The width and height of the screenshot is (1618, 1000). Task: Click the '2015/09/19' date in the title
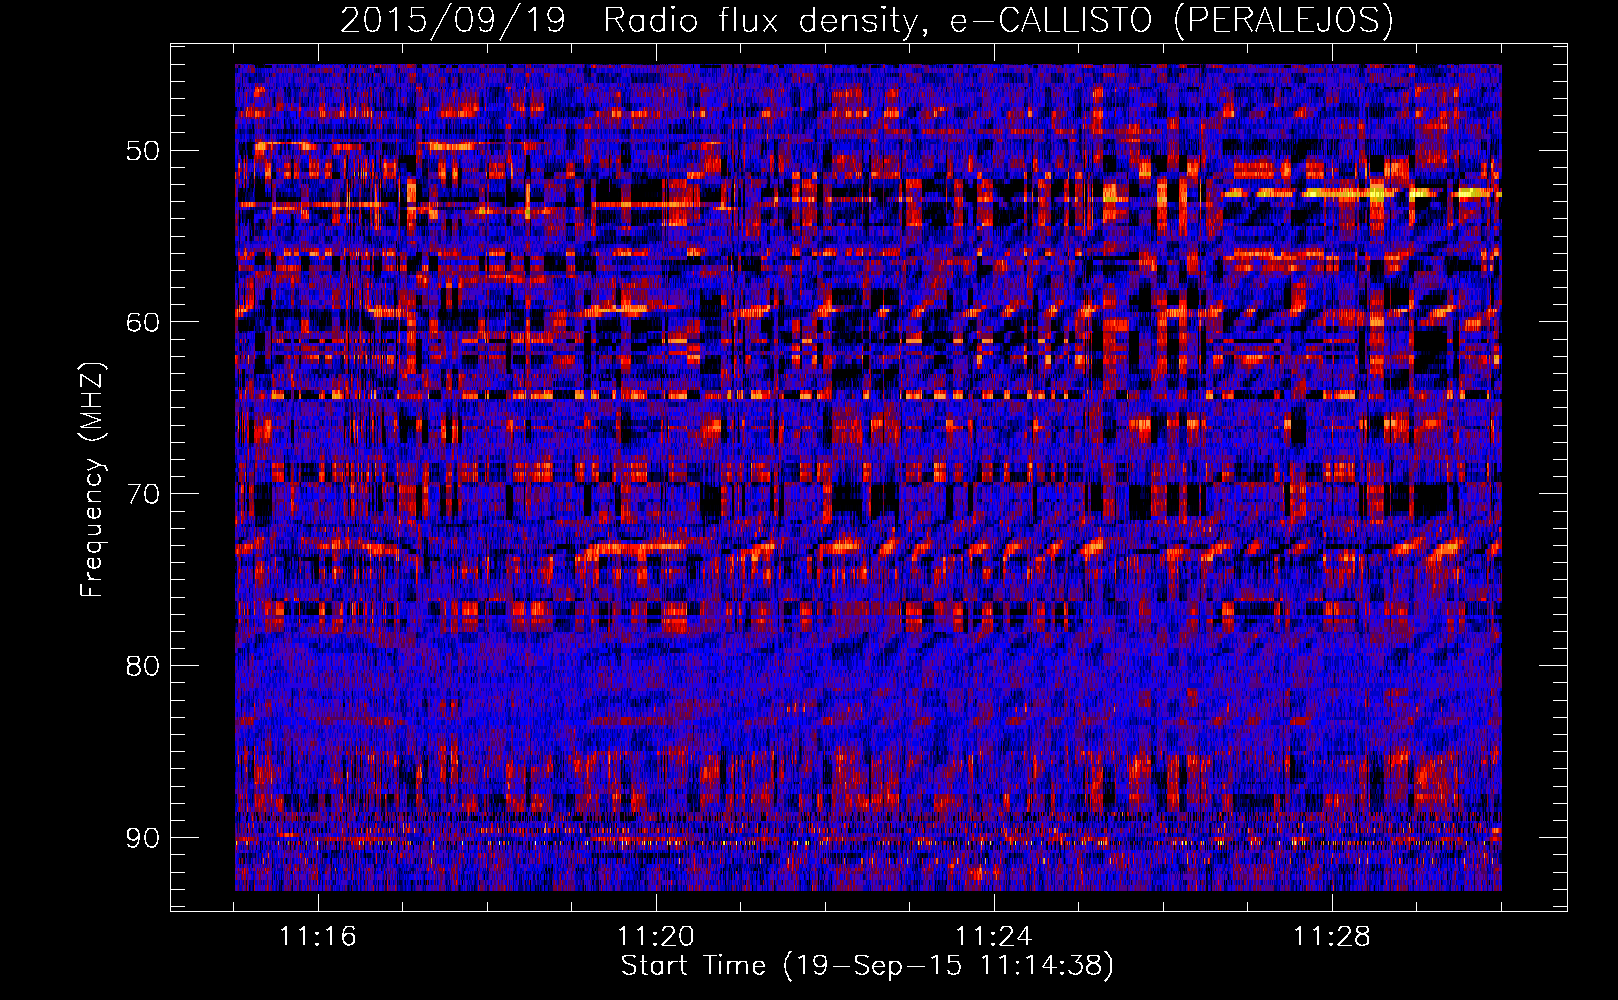click(x=452, y=20)
